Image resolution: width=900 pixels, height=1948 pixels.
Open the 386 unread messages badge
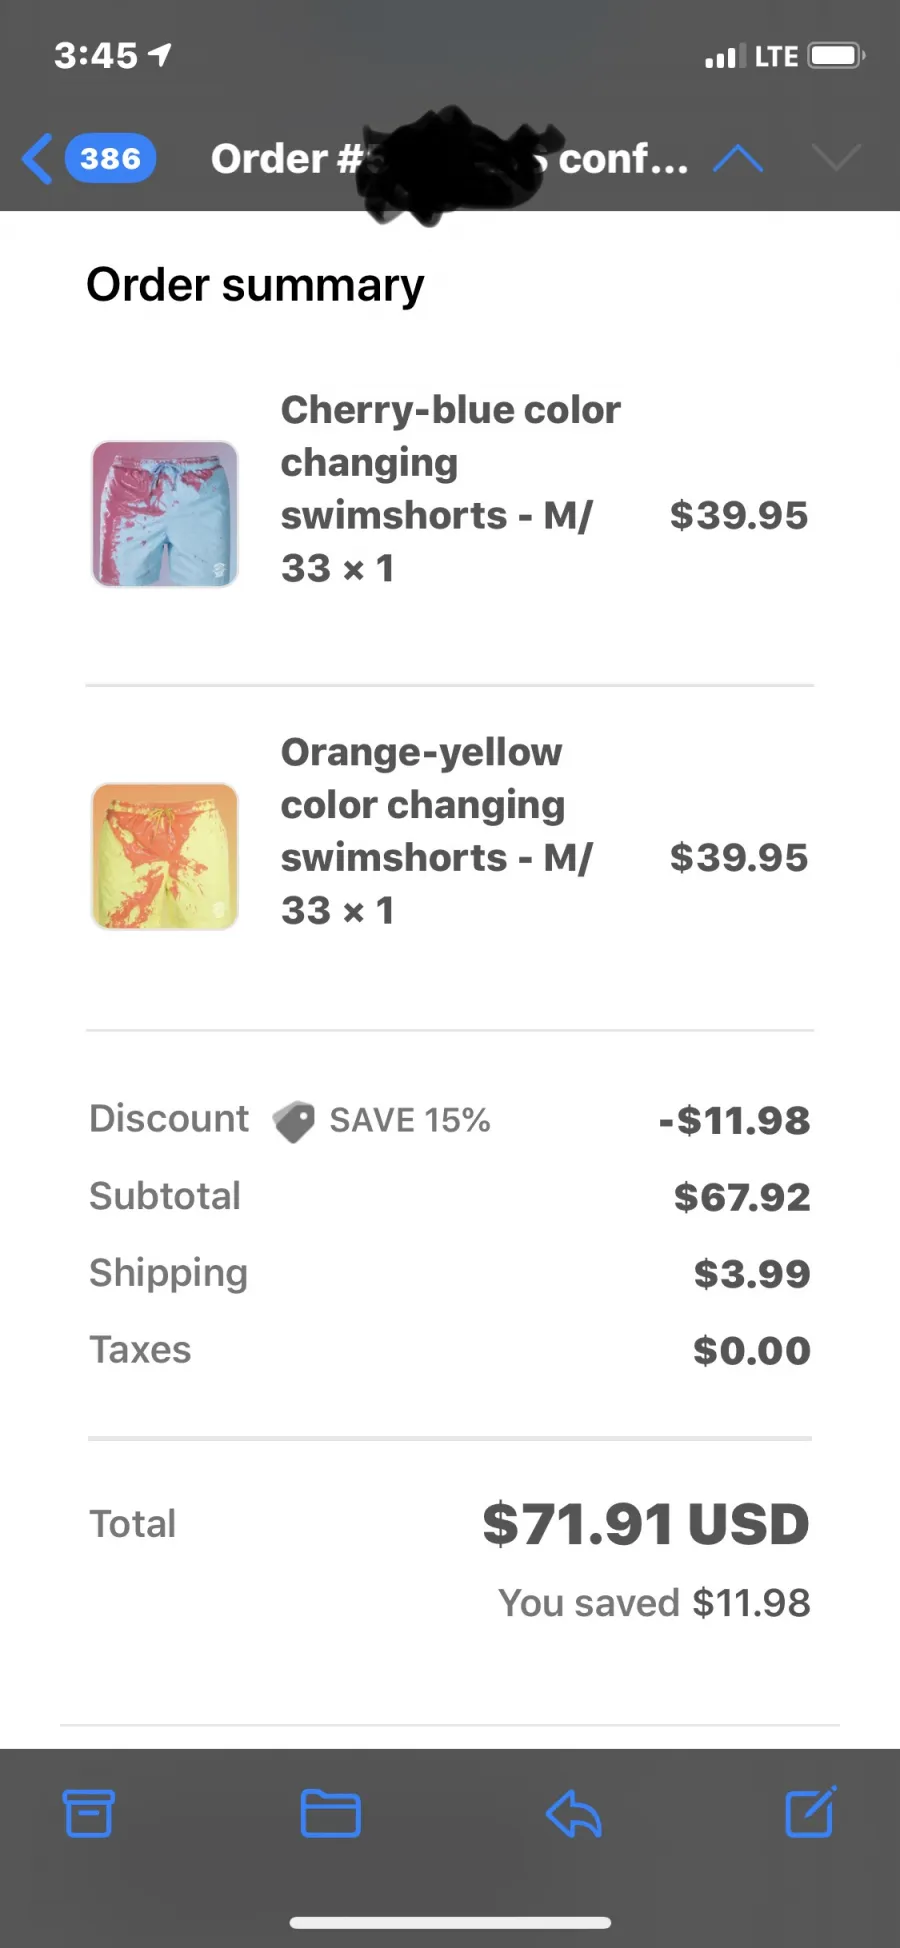[x=110, y=159]
